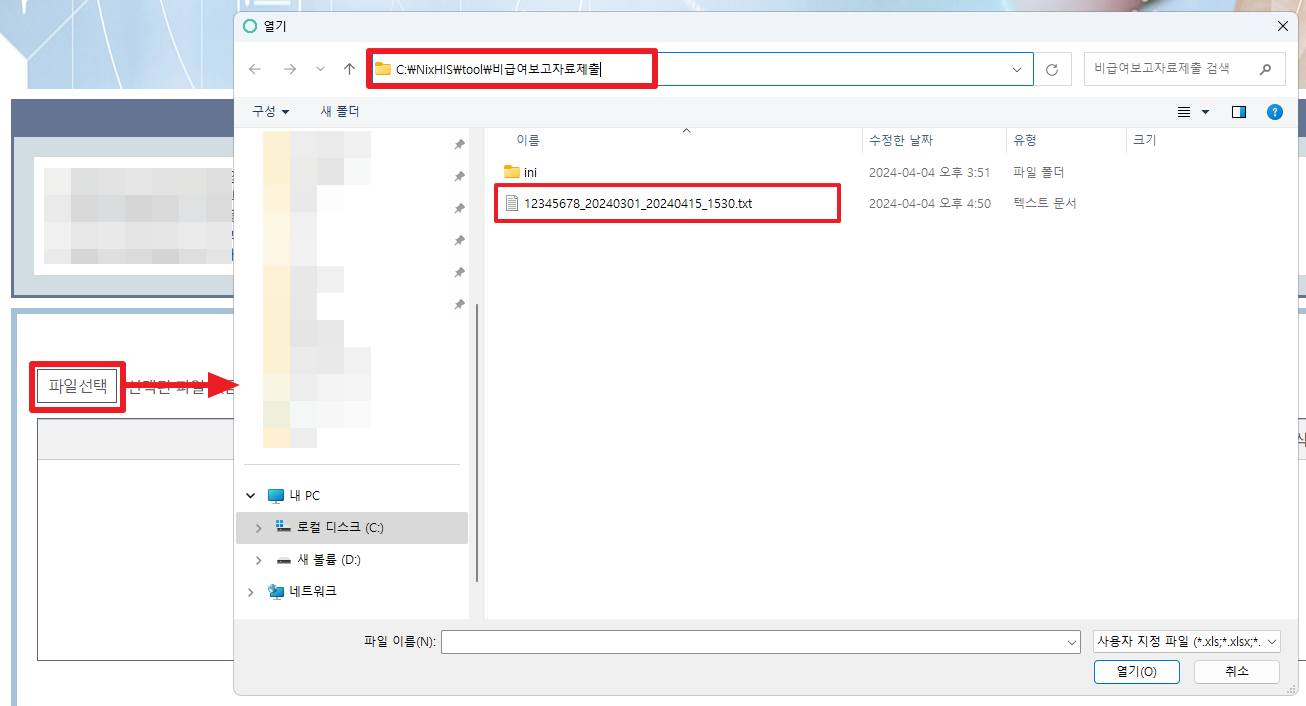Image resolution: width=1306 pixels, height=706 pixels.
Task: Click the Forward navigation arrow
Action: pyautogui.click(x=289, y=69)
